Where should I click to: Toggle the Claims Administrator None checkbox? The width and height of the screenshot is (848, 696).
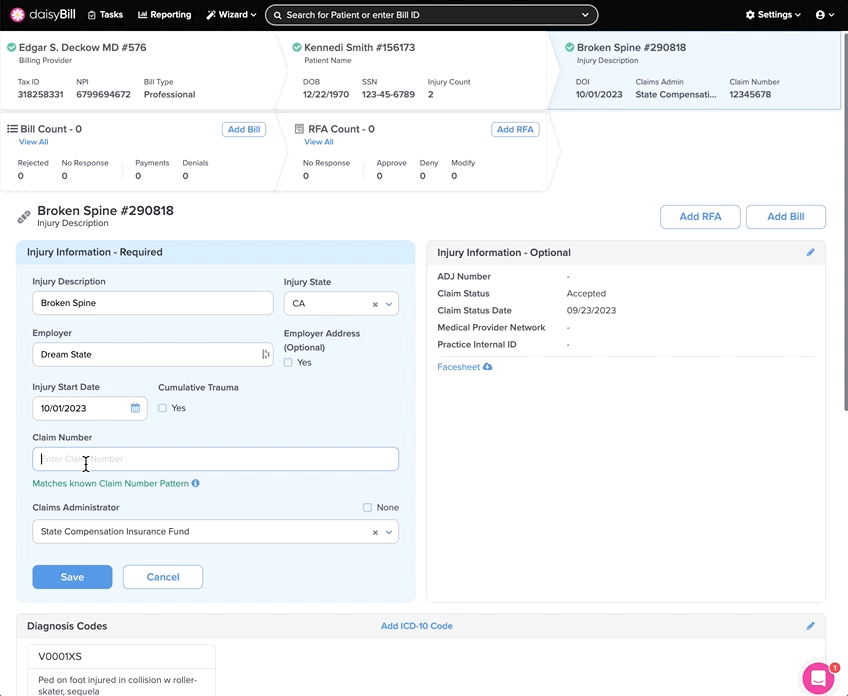point(367,508)
